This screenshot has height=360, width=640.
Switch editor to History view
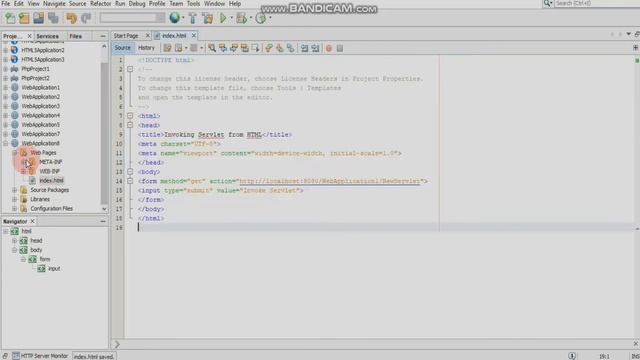pos(146,48)
